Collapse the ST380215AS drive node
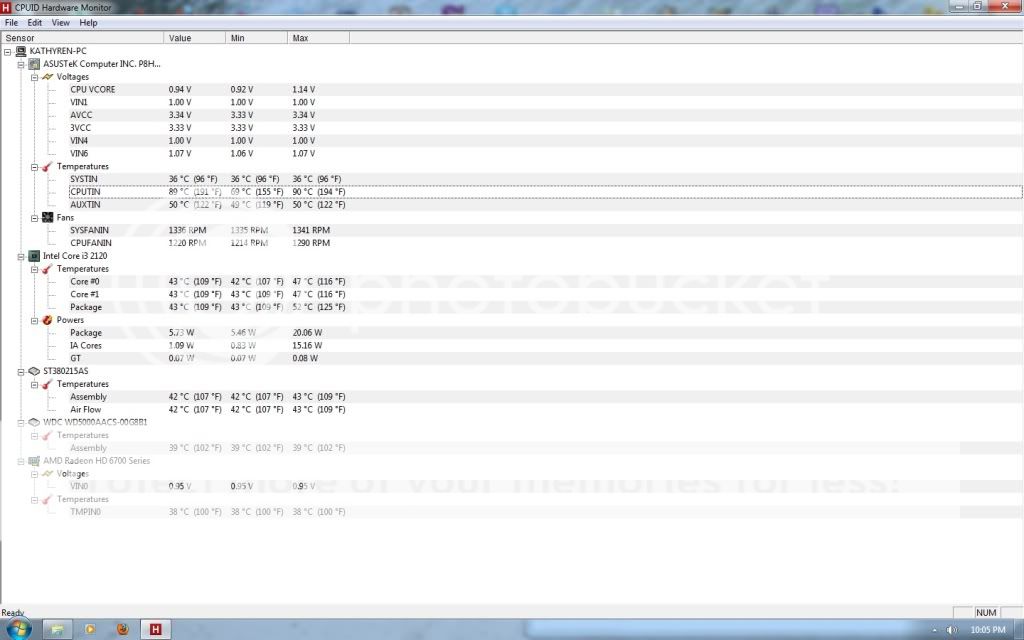 (x=21, y=372)
